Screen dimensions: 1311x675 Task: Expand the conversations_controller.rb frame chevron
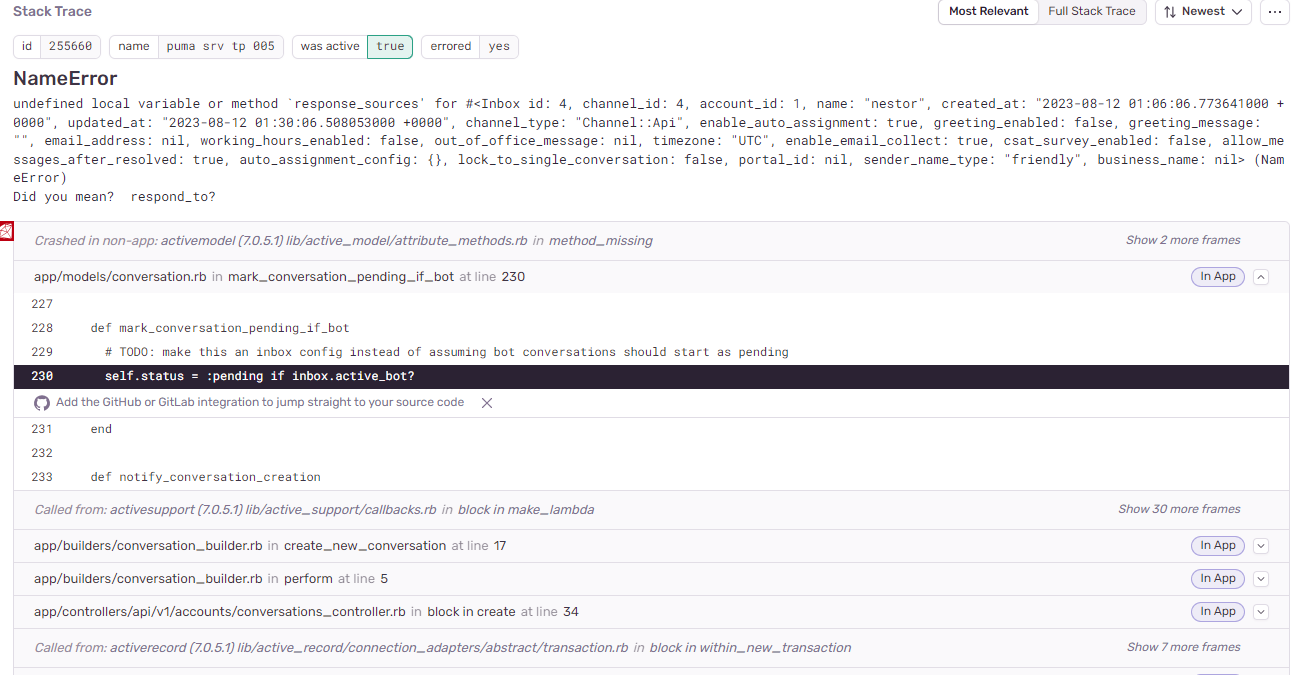[x=1261, y=611]
